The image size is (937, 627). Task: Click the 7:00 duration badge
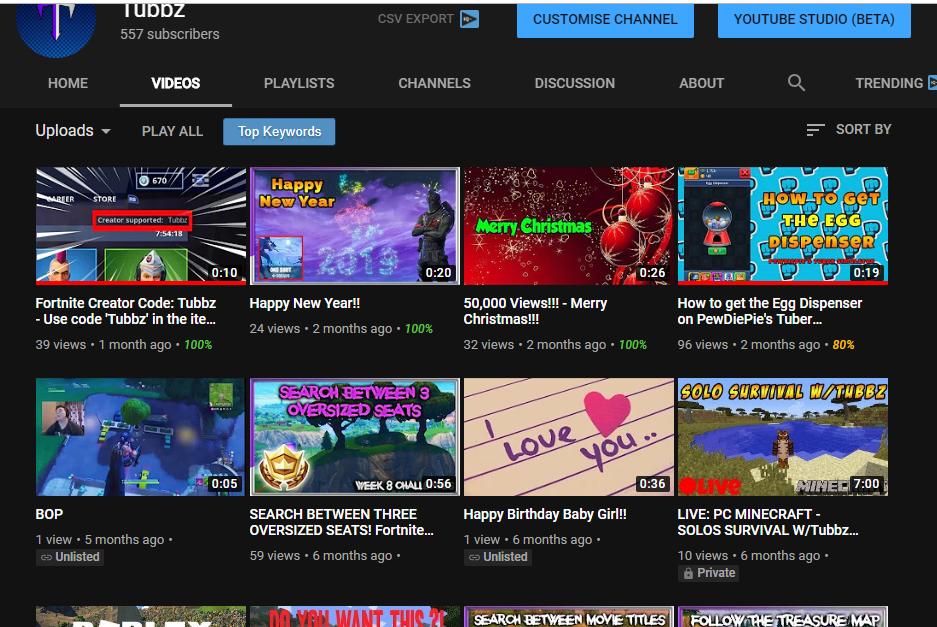click(866, 484)
